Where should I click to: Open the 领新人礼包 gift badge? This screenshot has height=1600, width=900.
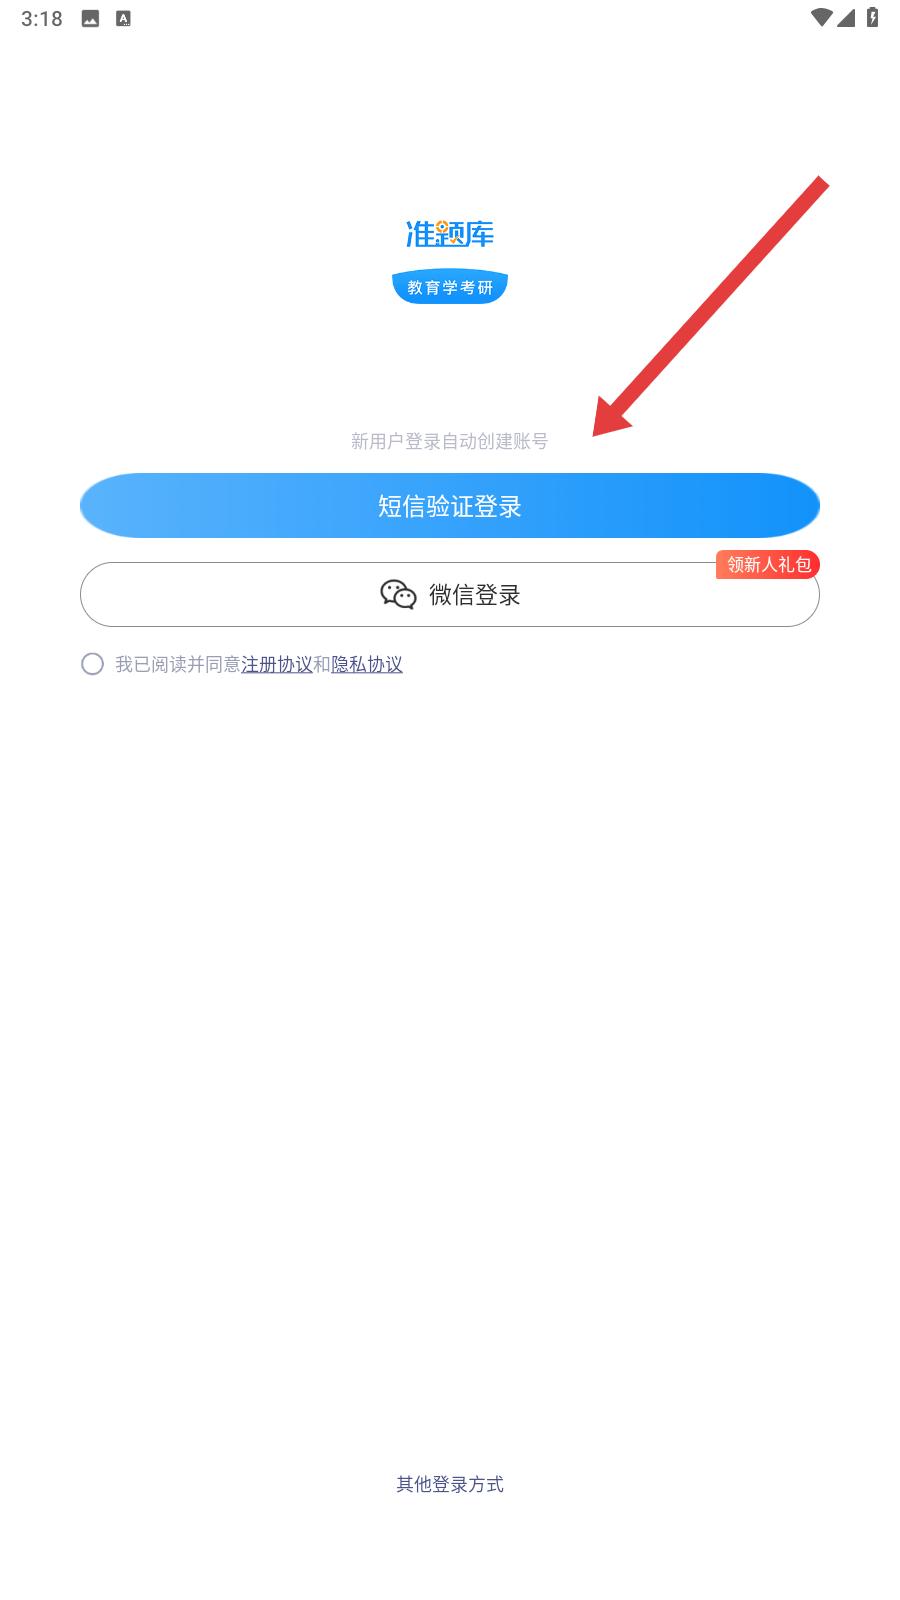click(x=768, y=565)
